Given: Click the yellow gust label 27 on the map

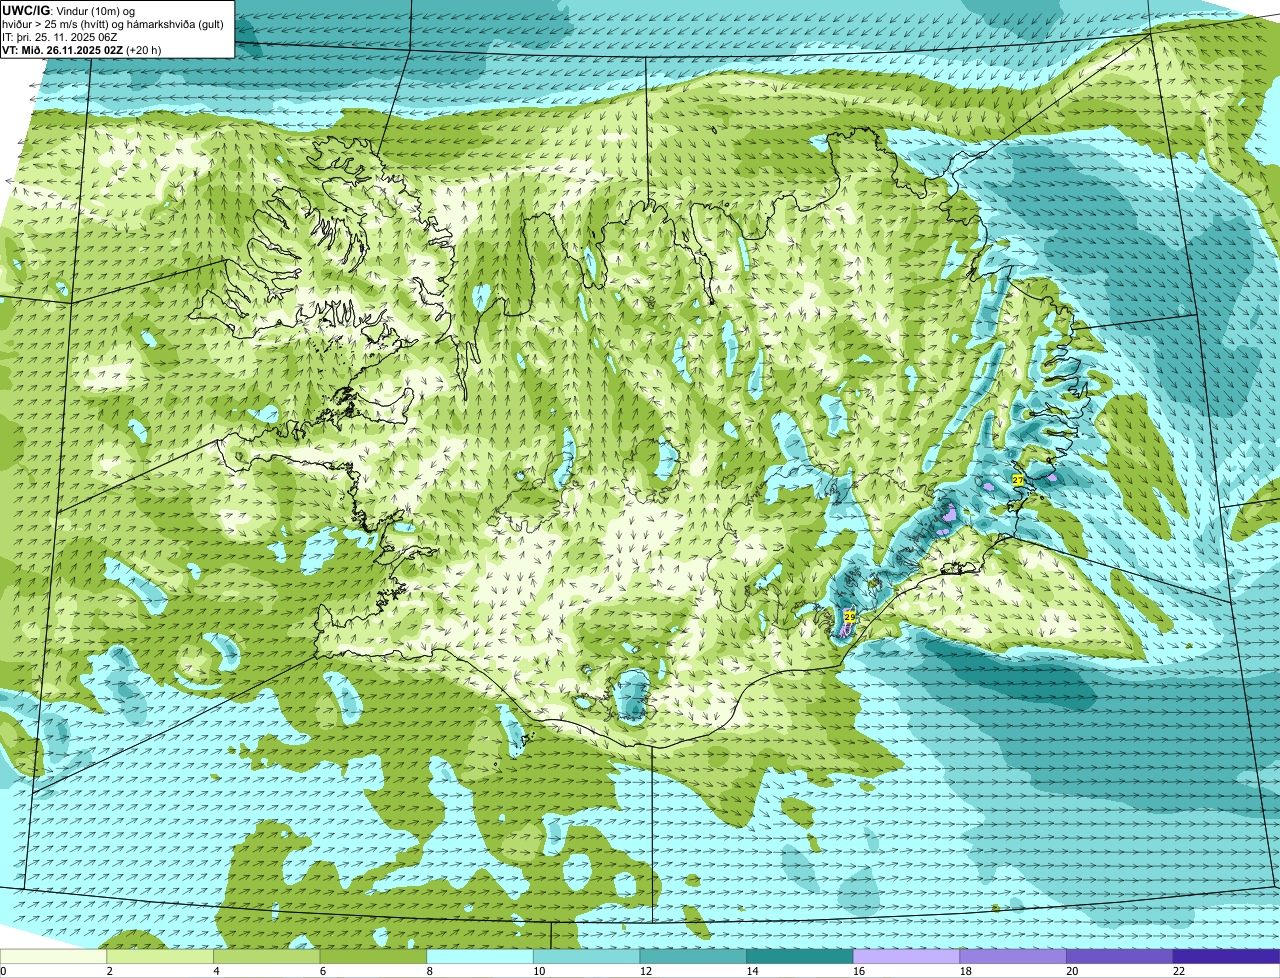Looking at the screenshot, I should pyautogui.click(x=1018, y=480).
